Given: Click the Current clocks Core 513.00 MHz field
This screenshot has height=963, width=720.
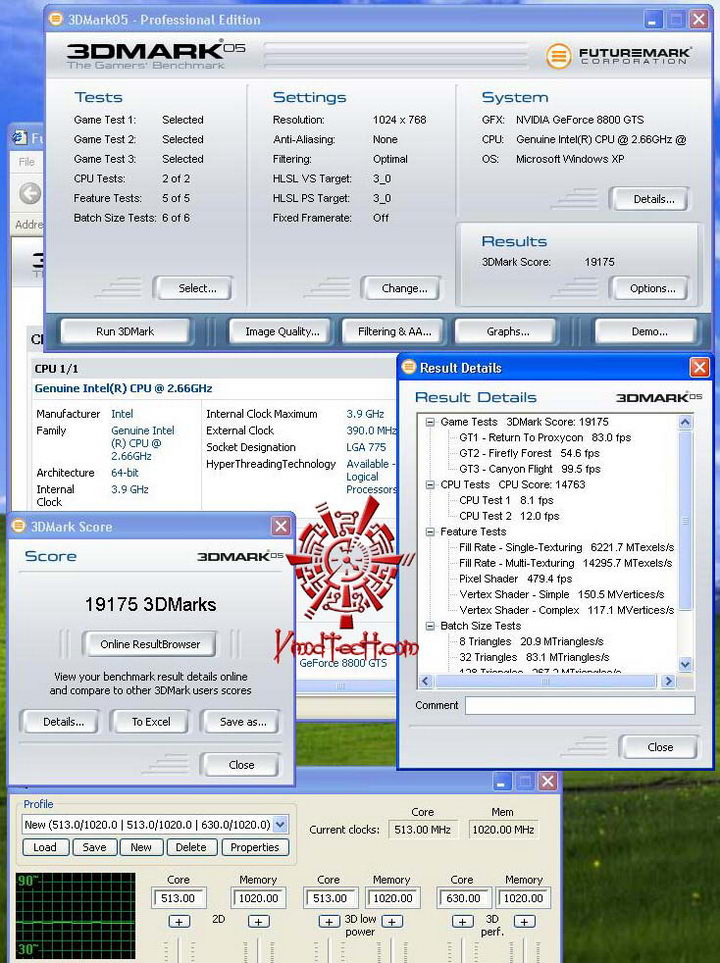Looking at the screenshot, I should (423, 830).
